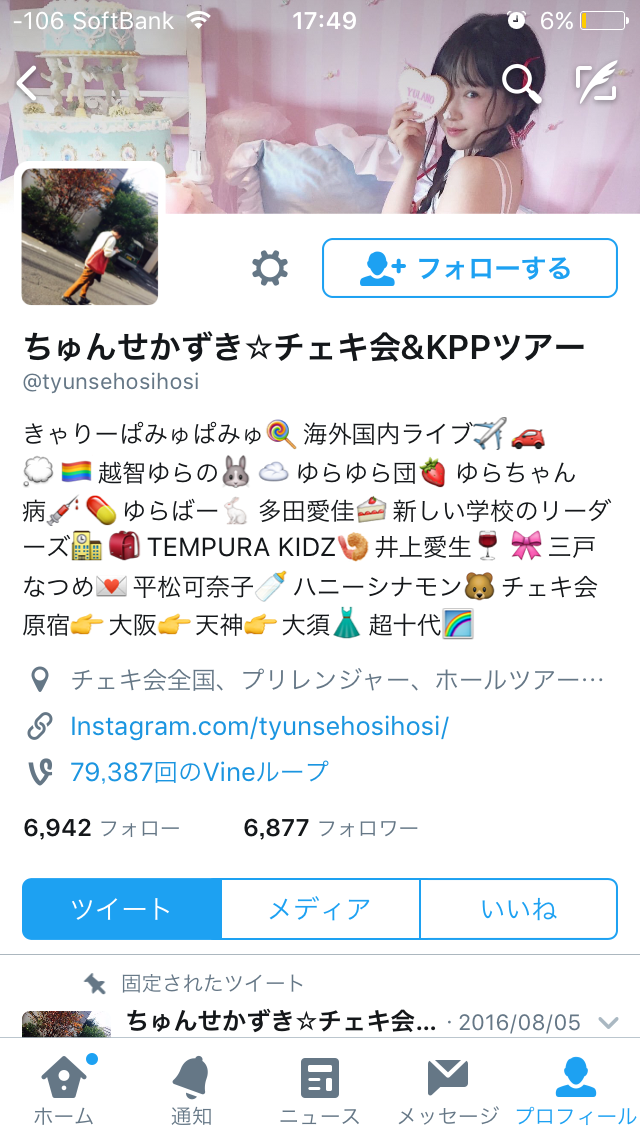Screen dimensions: 640x1136
Task: Open search with the magnifier icon
Action: pos(522,83)
